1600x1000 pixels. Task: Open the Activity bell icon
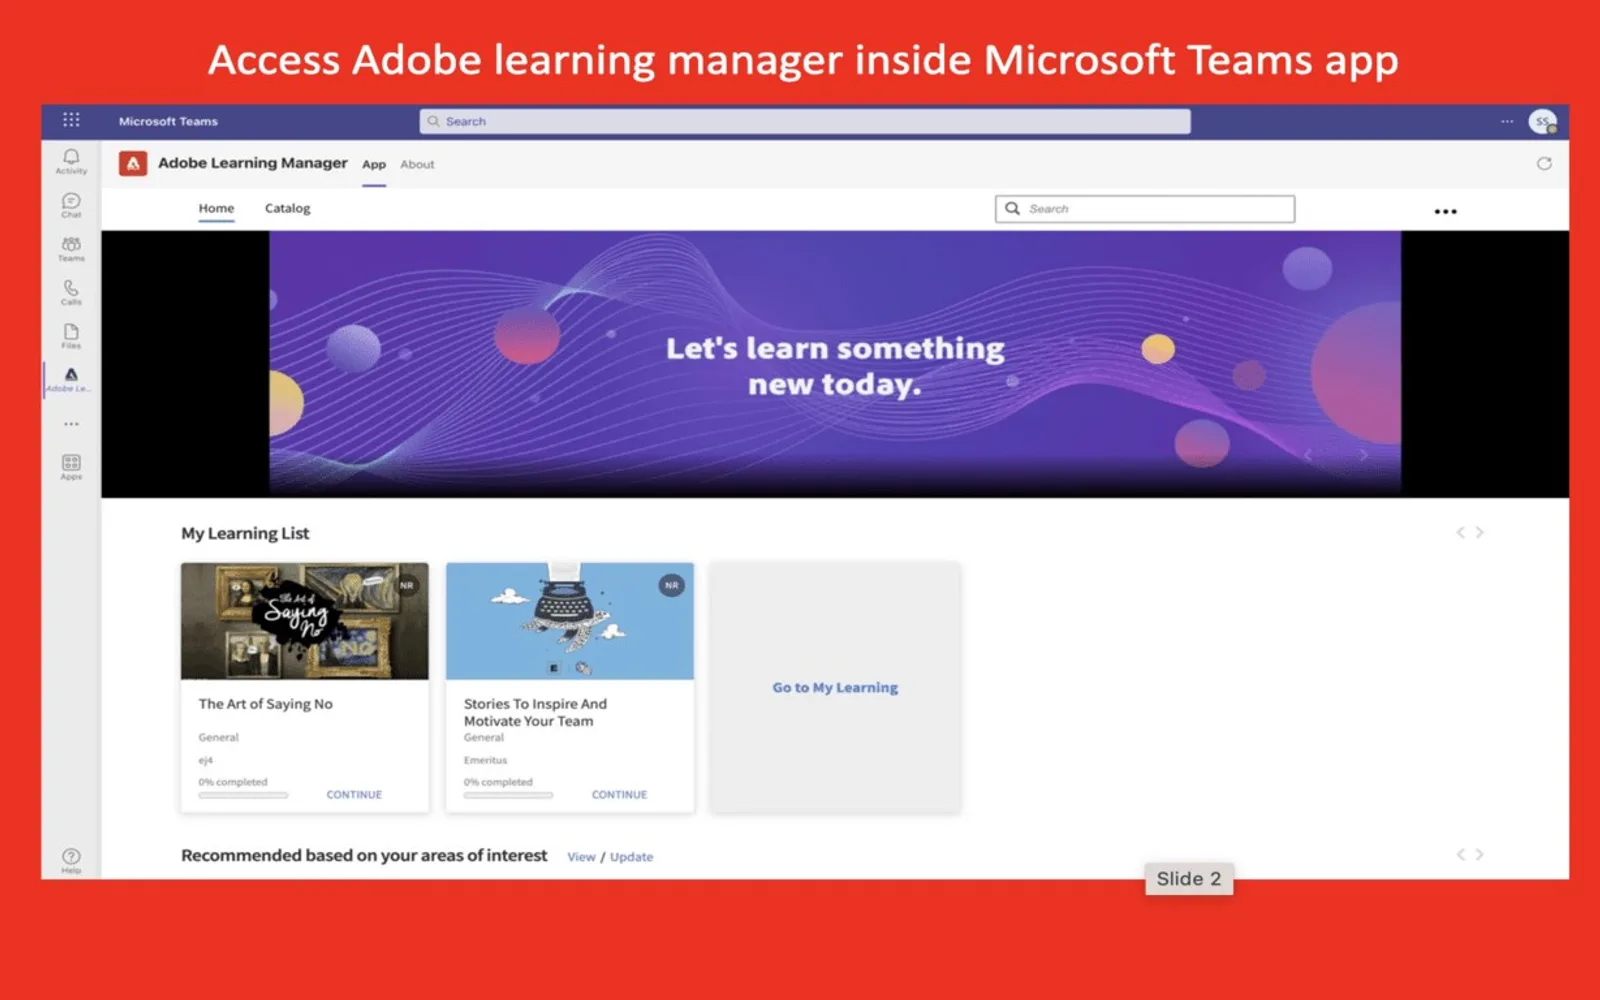coord(71,161)
